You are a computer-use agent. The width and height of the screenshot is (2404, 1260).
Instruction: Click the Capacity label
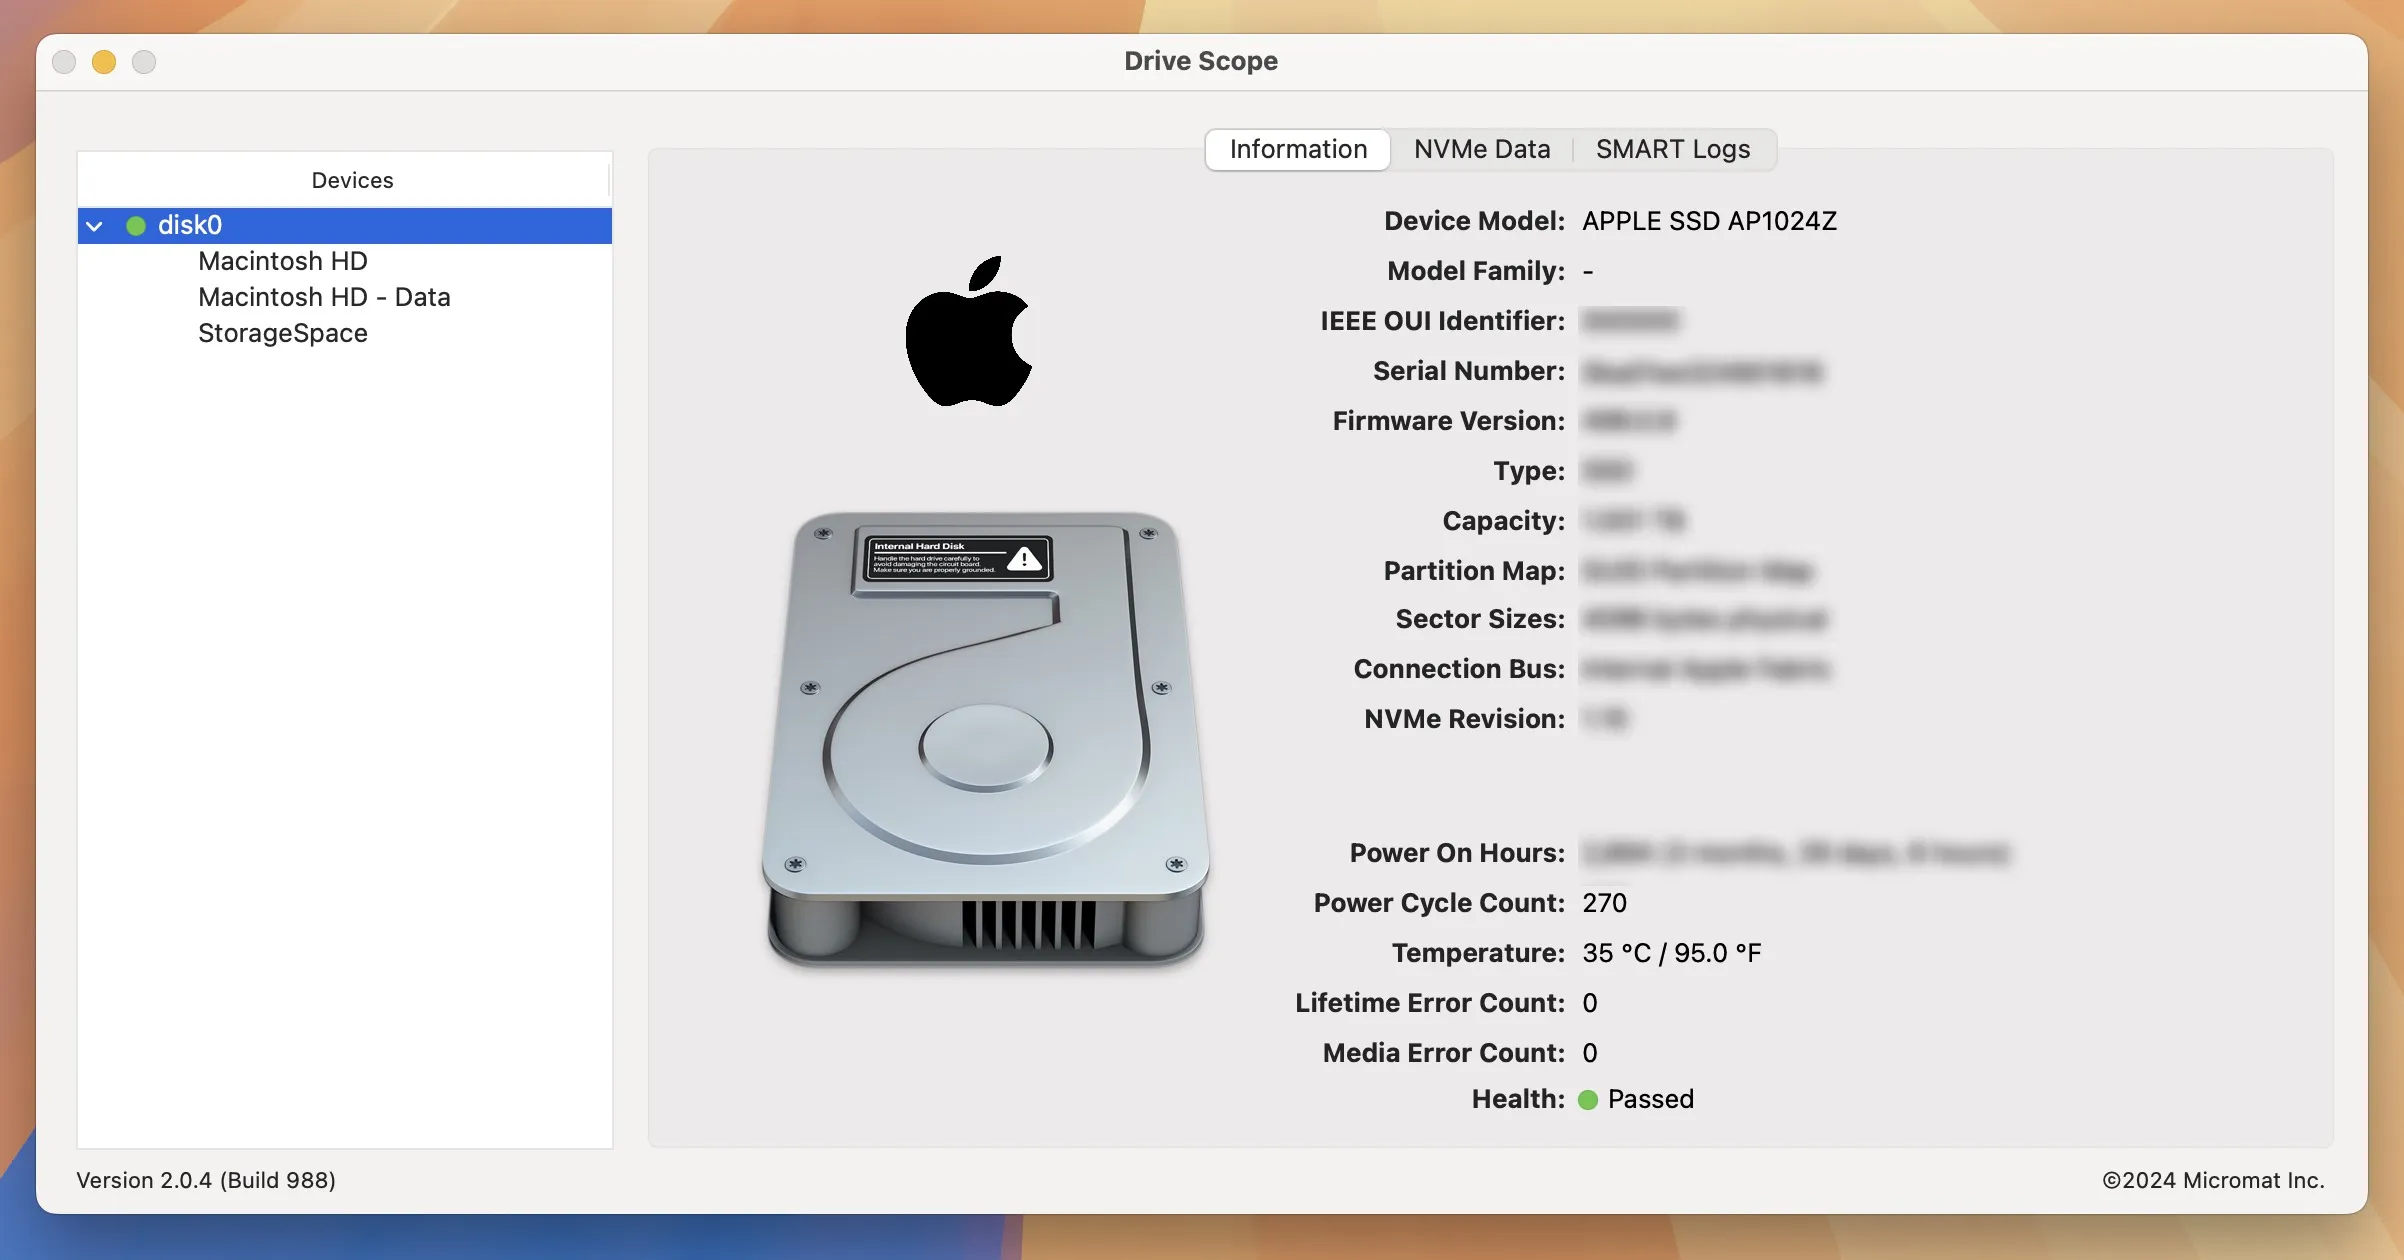1503,521
